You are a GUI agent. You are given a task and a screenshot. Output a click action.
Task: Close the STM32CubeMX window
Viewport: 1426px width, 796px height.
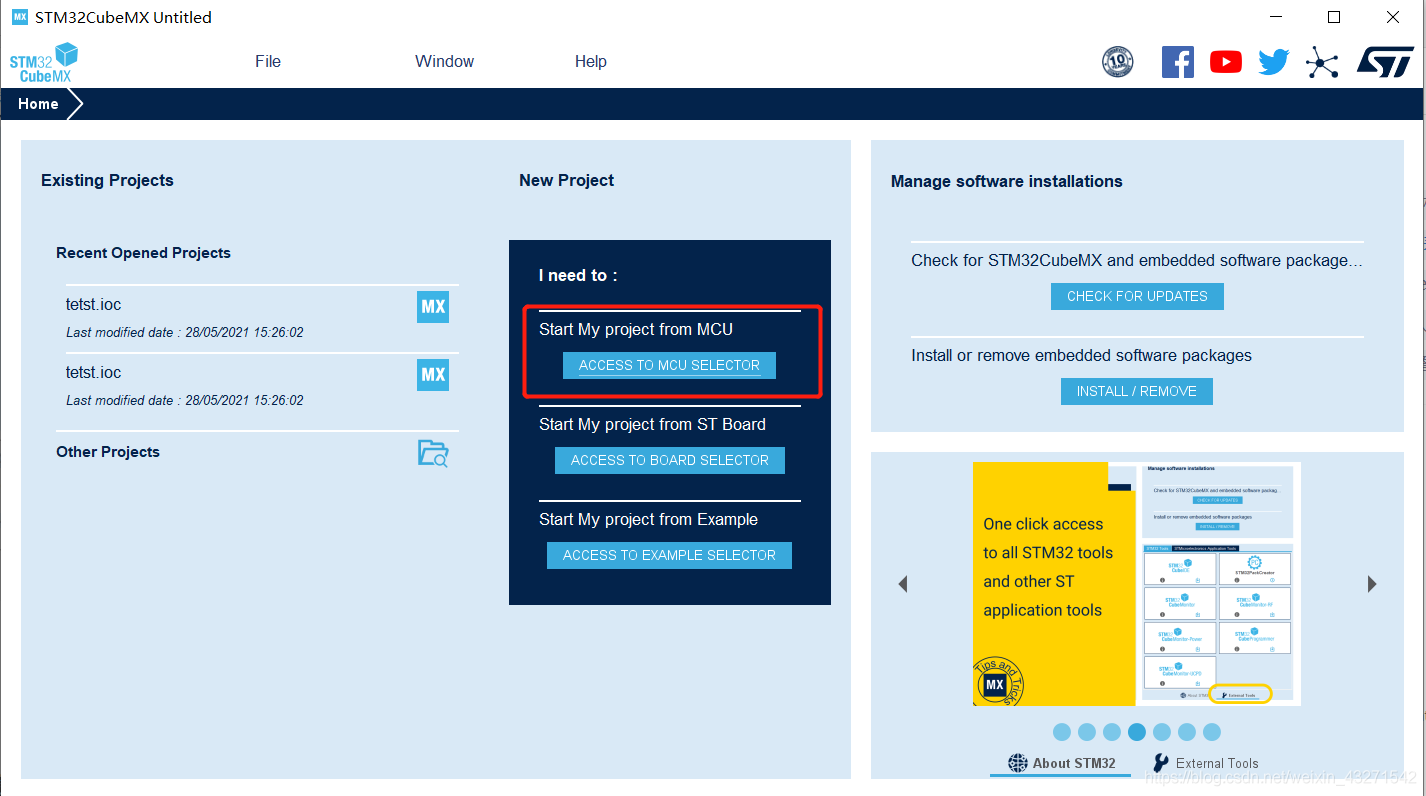tap(1393, 17)
